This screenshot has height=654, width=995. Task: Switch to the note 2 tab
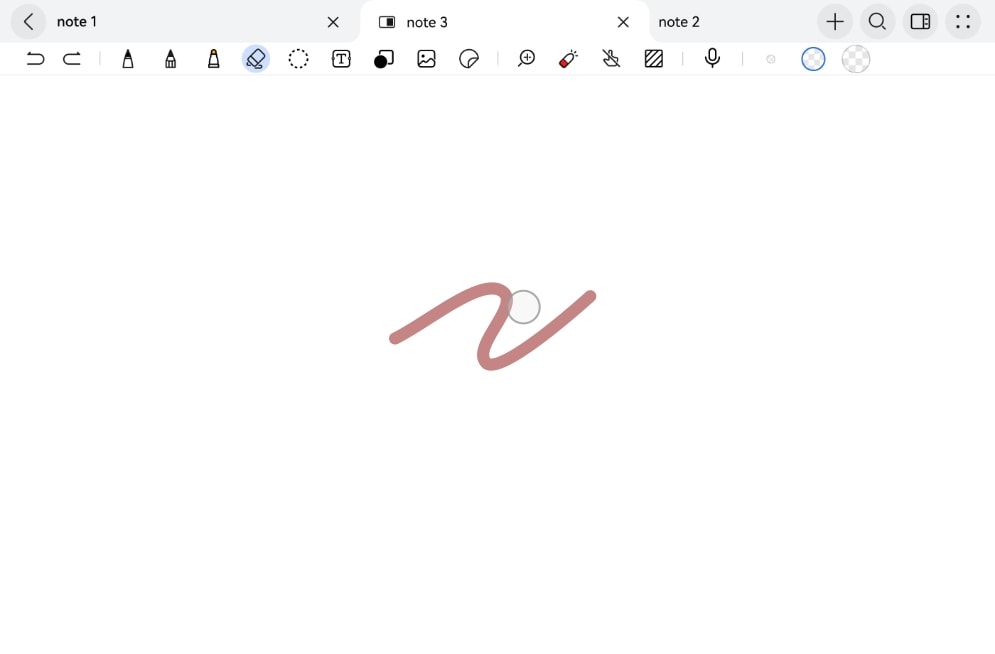coord(680,21)
